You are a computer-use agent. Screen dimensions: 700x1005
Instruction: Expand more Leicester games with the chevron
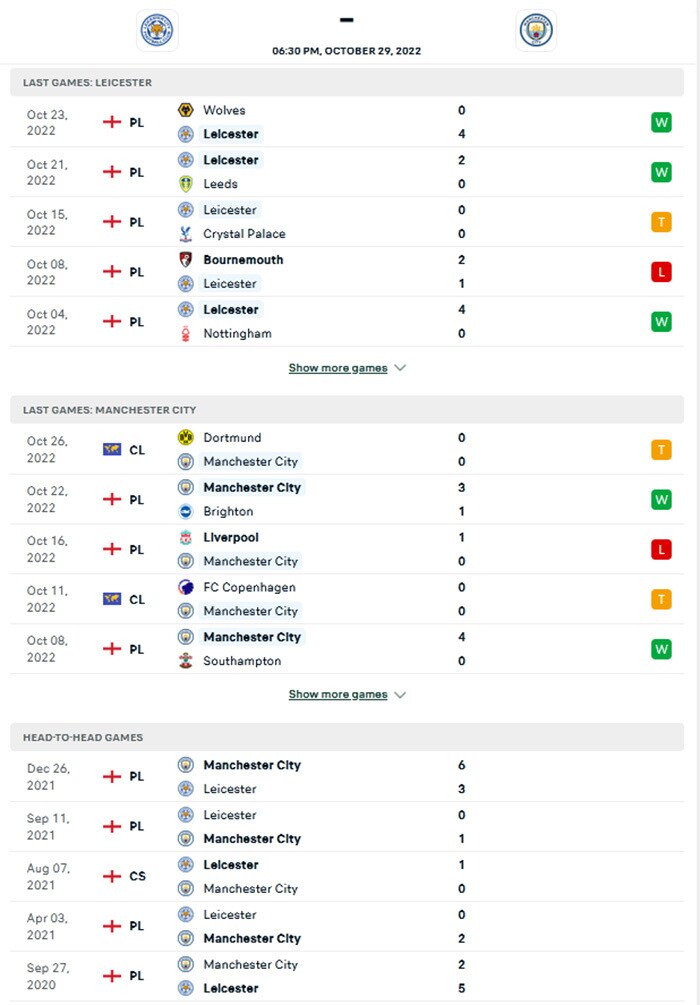[400, 368]
